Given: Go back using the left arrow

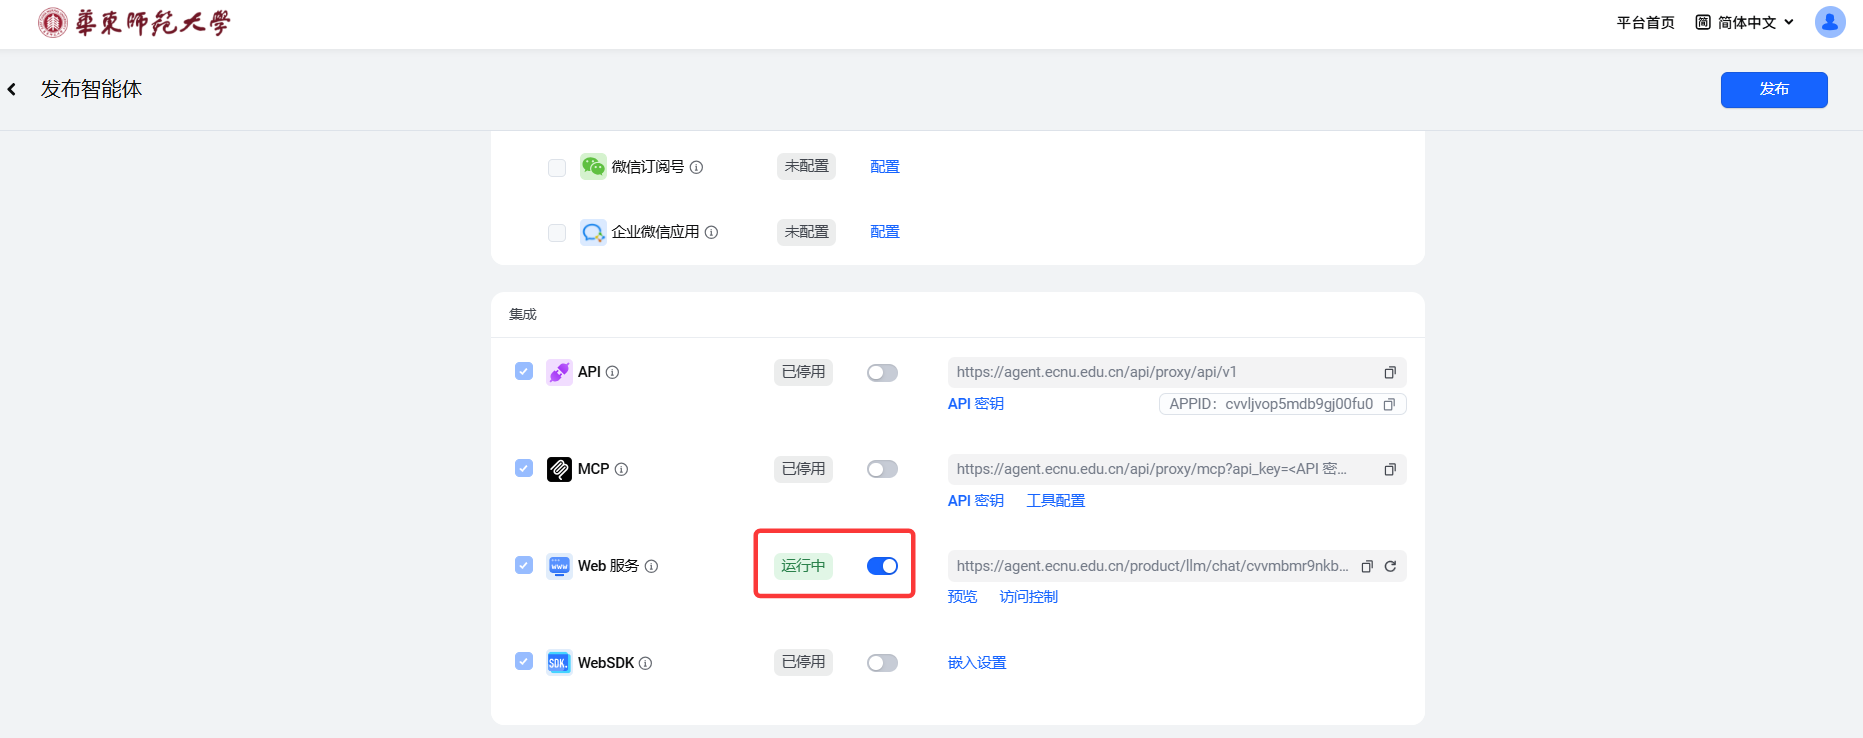Looking at the screenshot, I should point(12,90).
